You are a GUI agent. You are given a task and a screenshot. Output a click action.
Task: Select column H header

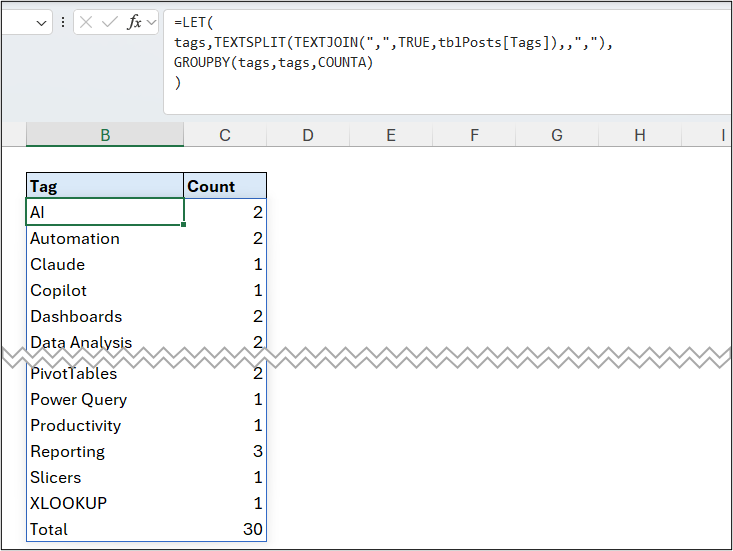[640, 135]
